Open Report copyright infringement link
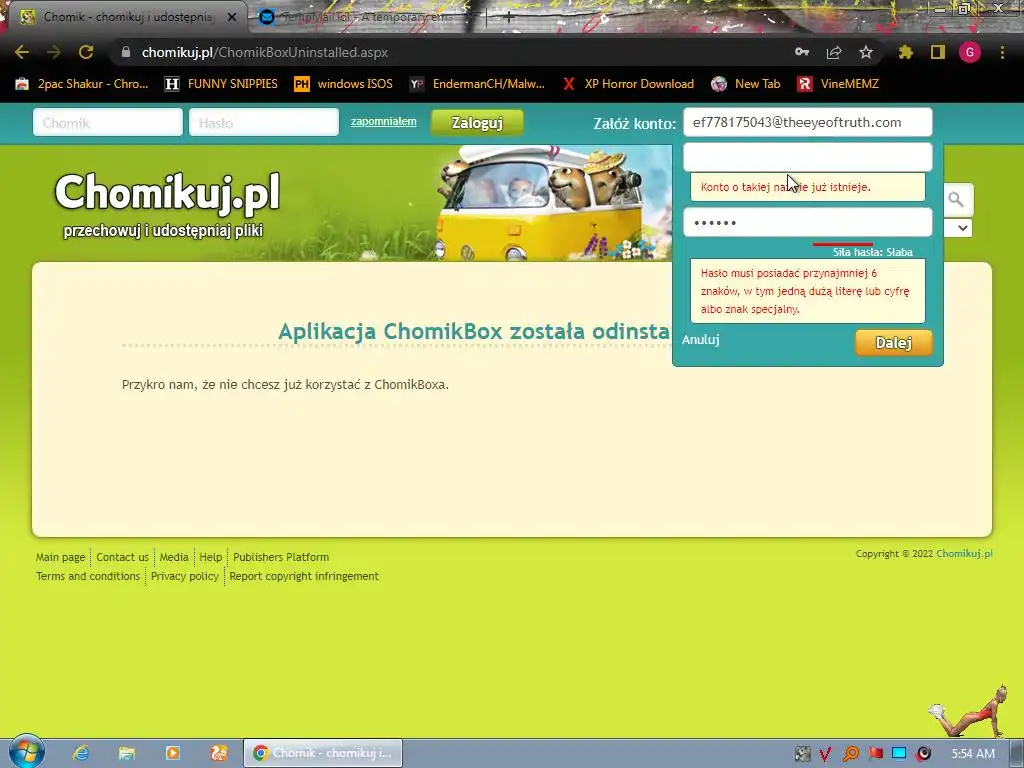The image size is (1024, 768). tap(304, 576)
